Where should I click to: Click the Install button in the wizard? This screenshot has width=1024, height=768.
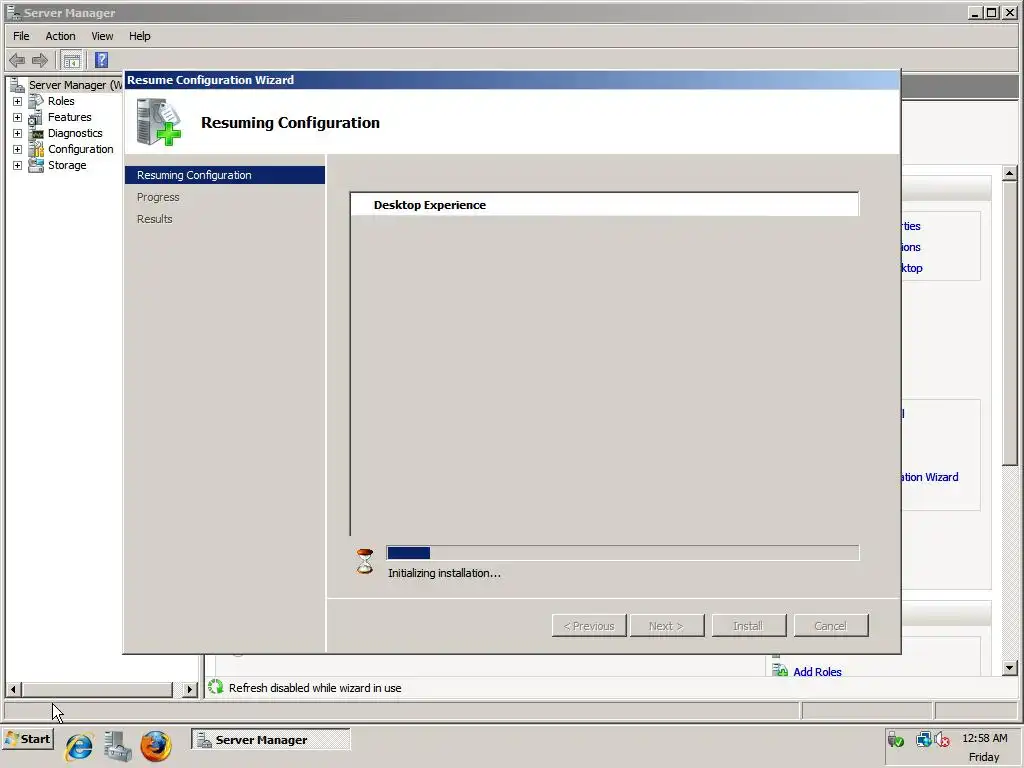(748, 626)
